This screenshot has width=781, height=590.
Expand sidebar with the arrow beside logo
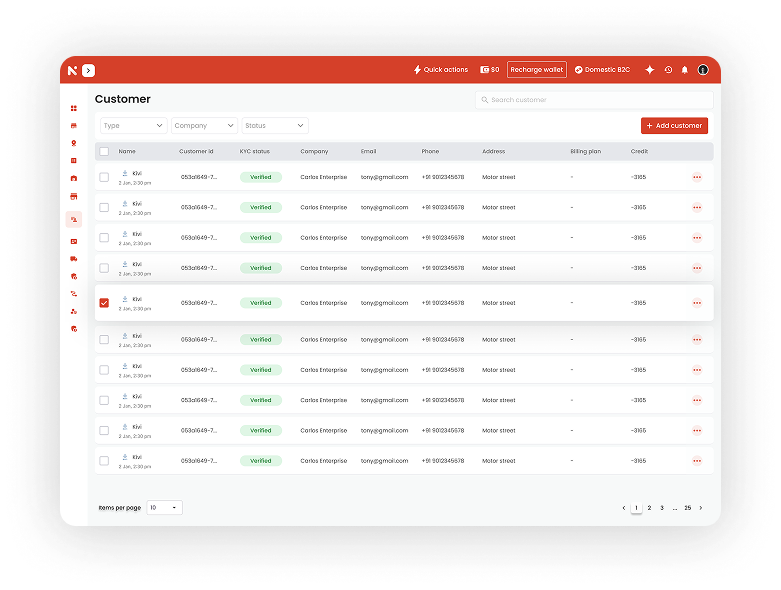(89, 70)
